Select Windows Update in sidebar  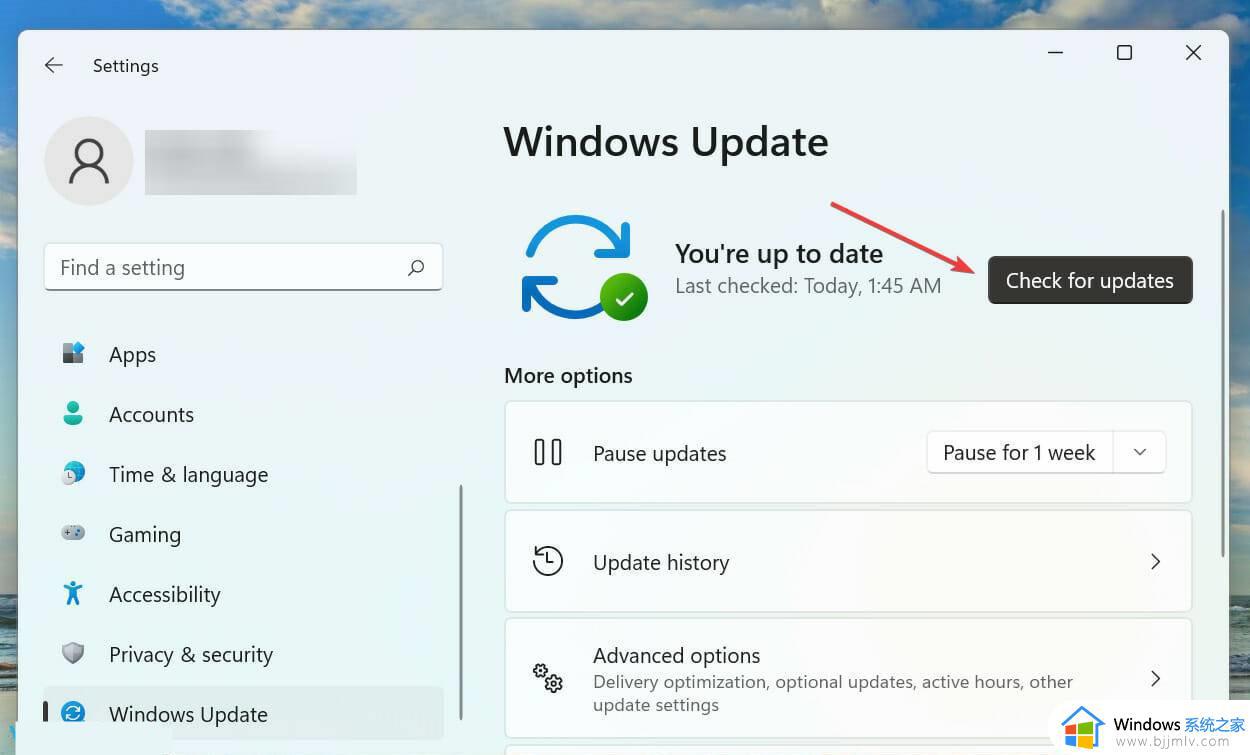[244, 713]
